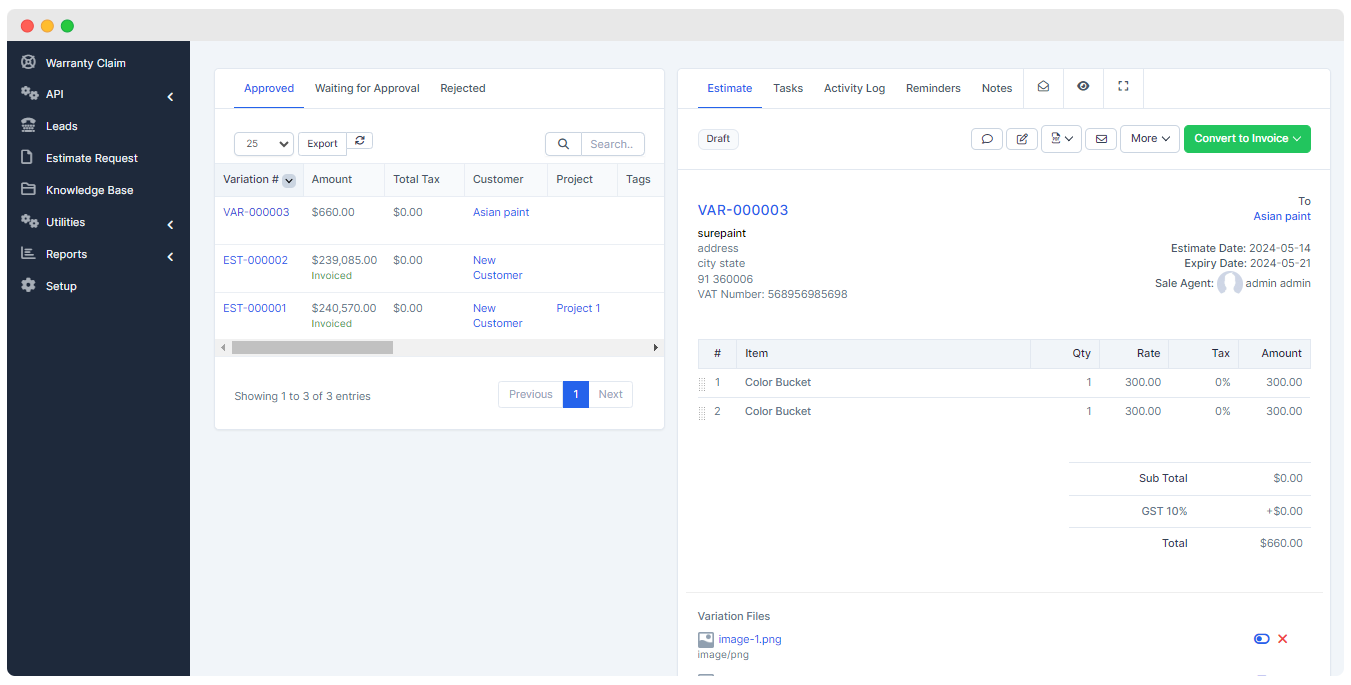Screen dimensions: 1351x685
Task: Open the PDF options dropdown
Action: click(1061, 139)
